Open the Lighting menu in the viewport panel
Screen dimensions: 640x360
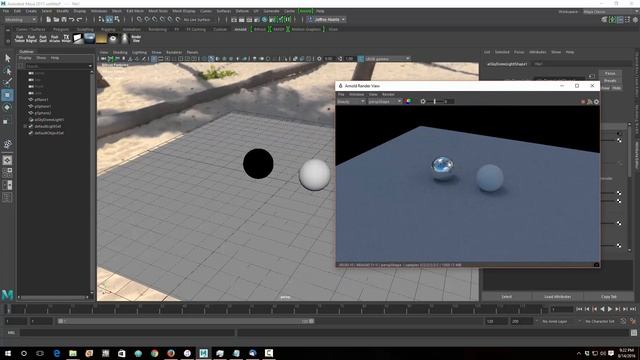point(139,52)
